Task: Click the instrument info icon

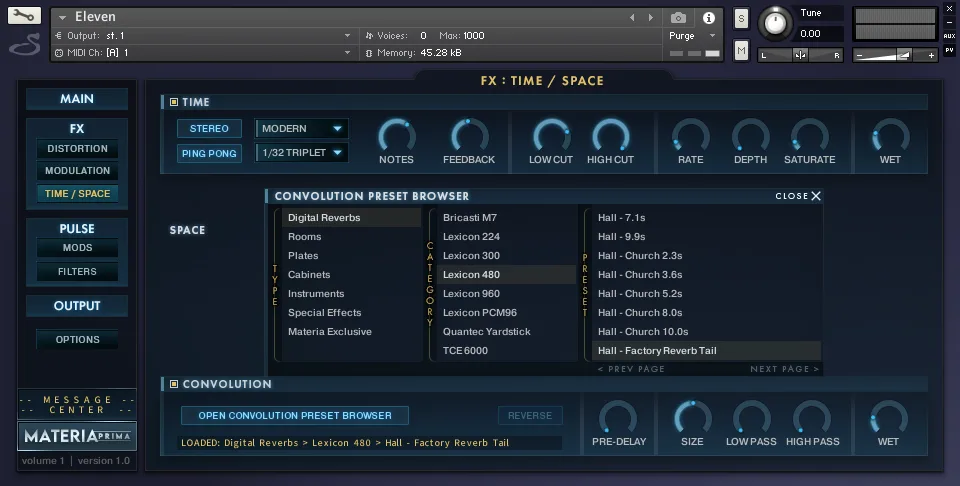Action: 709,18
